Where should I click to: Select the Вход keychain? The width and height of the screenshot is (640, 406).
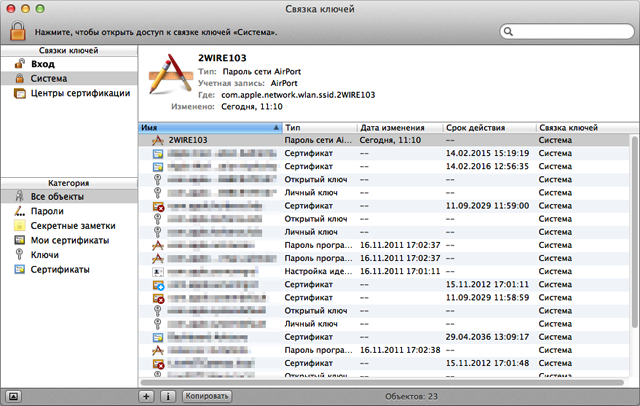pos(41,63)
